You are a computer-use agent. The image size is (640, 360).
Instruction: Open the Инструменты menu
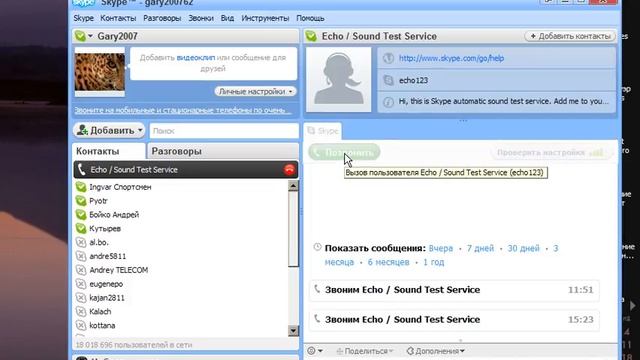(x=265, y=18)
